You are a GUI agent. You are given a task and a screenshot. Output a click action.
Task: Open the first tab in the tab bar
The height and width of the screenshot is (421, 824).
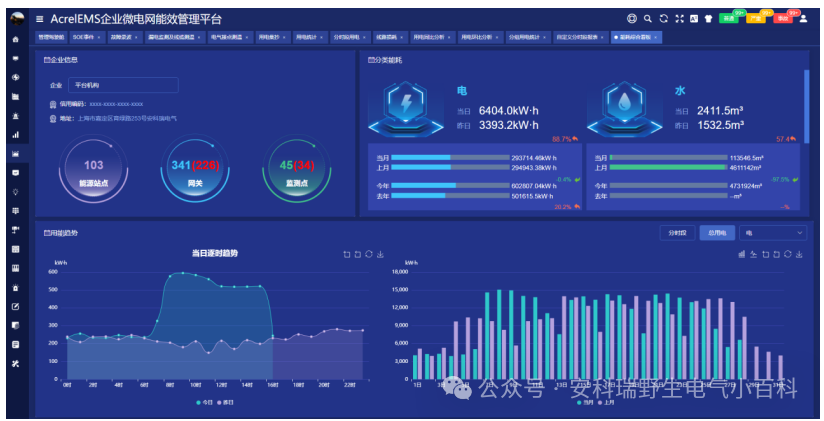tap(50, 37)
